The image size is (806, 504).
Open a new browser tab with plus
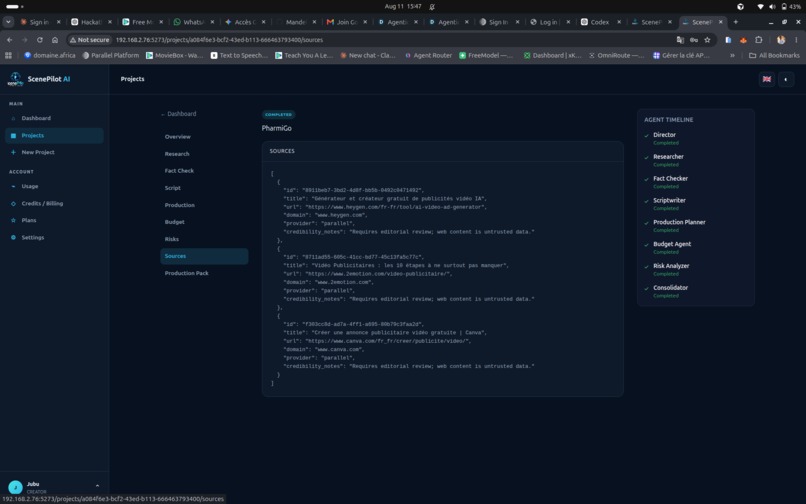736,22
